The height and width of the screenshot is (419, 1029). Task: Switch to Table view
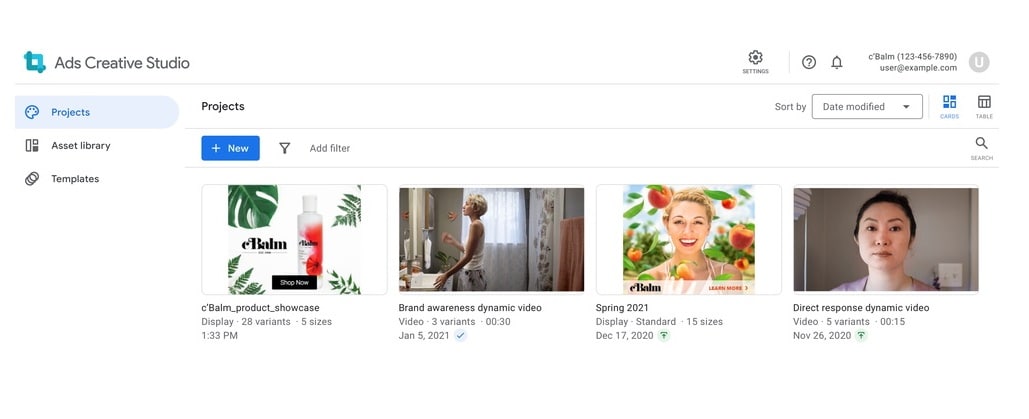coord(984,106)
